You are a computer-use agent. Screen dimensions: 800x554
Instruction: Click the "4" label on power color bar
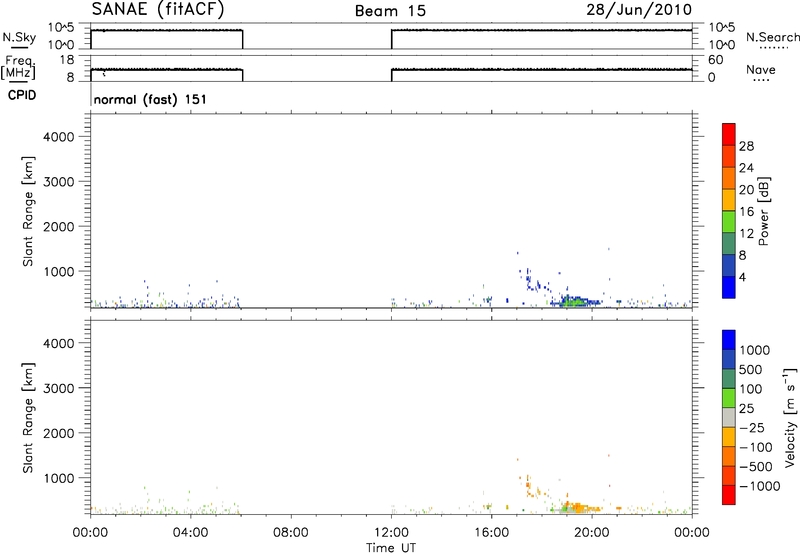click(x=742, y=277)
